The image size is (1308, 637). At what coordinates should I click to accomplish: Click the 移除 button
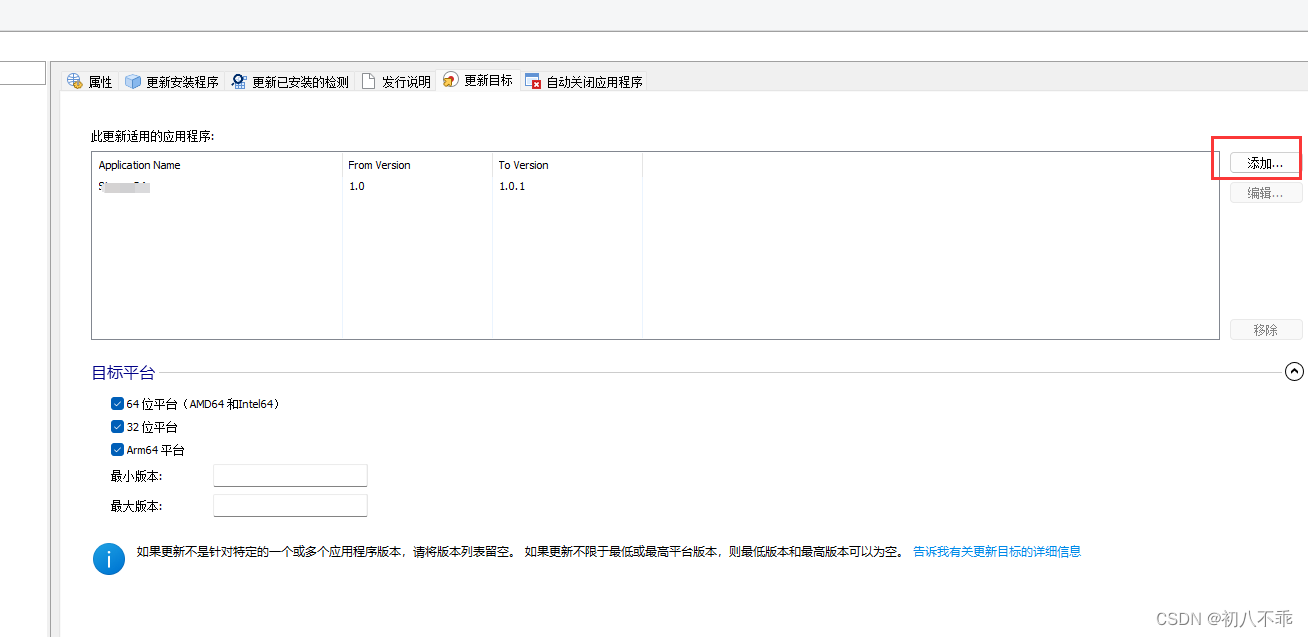click(1265, 330)
